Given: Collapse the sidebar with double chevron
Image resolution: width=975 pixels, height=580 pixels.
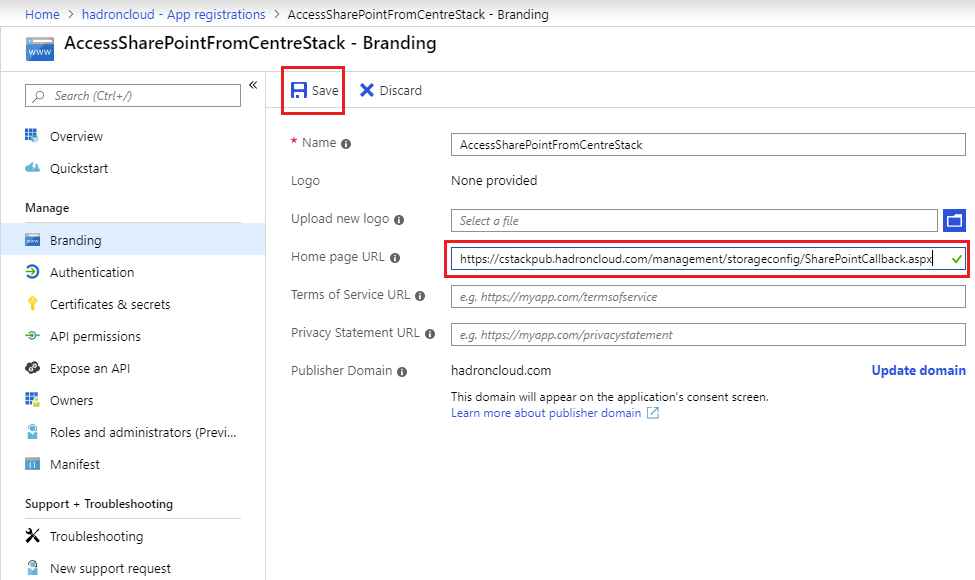Looking at the screenshot, I should pos(253,85).
